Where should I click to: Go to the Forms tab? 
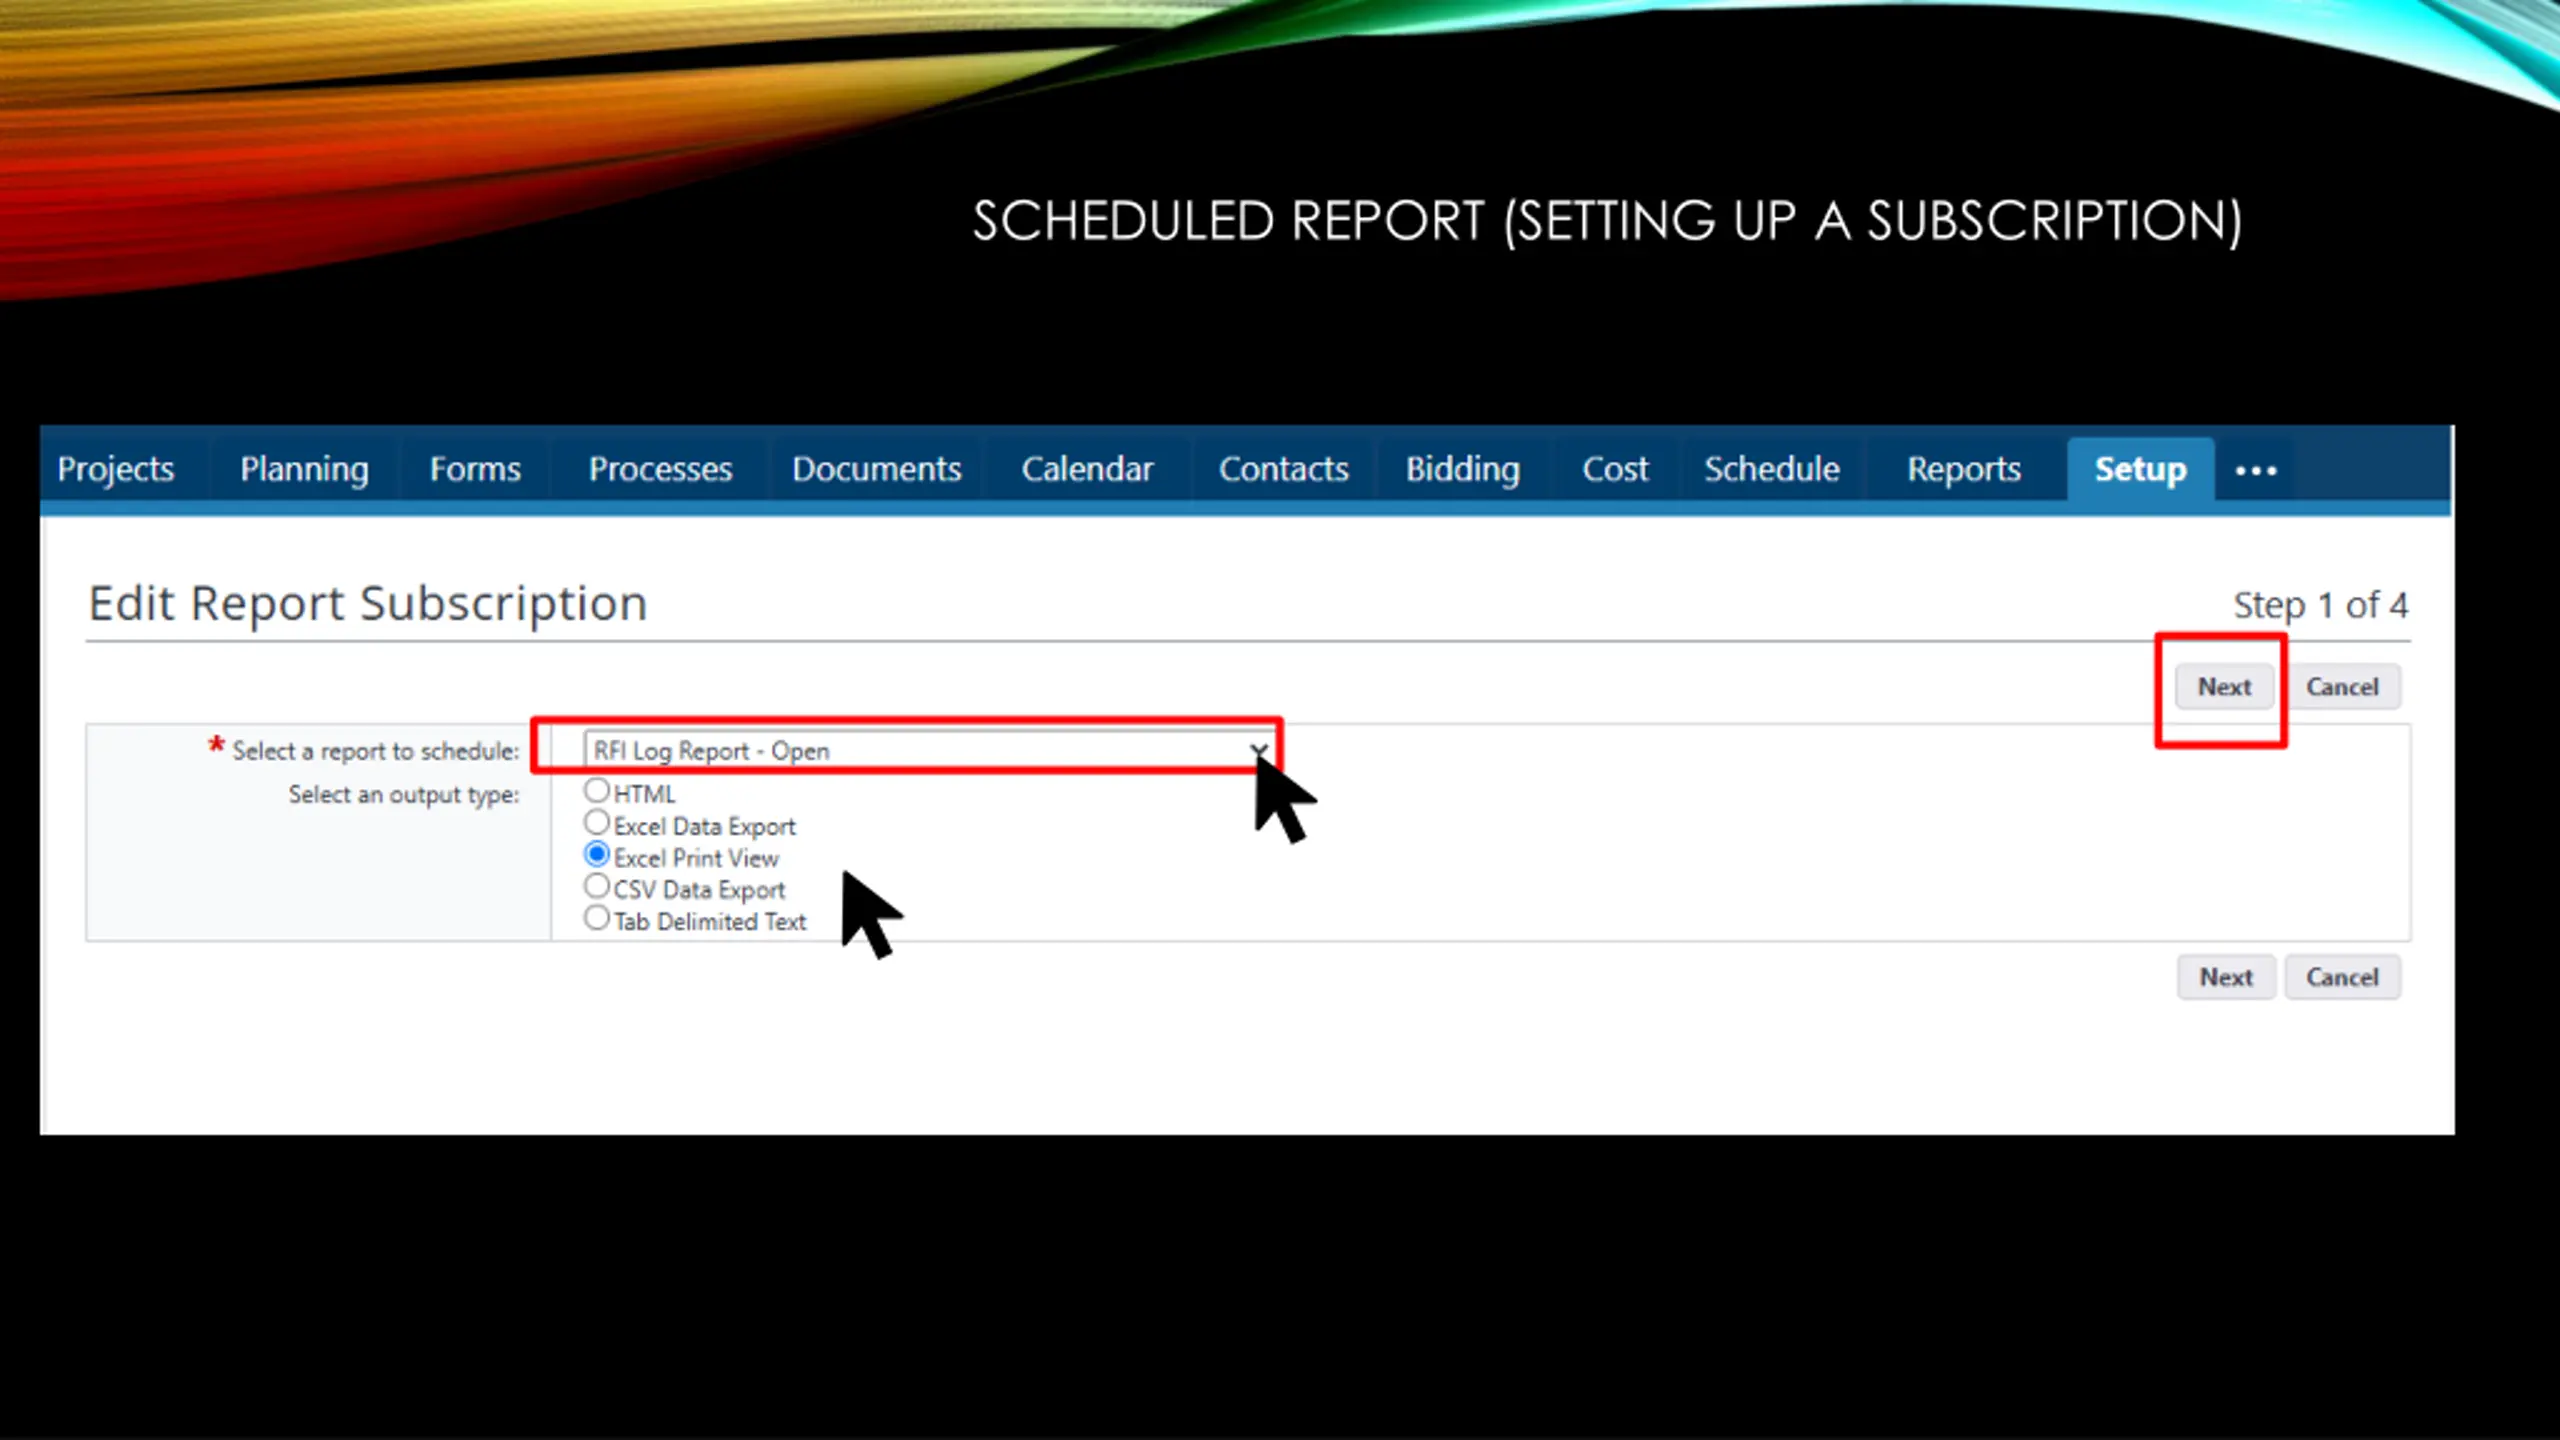tap(475, 470)
